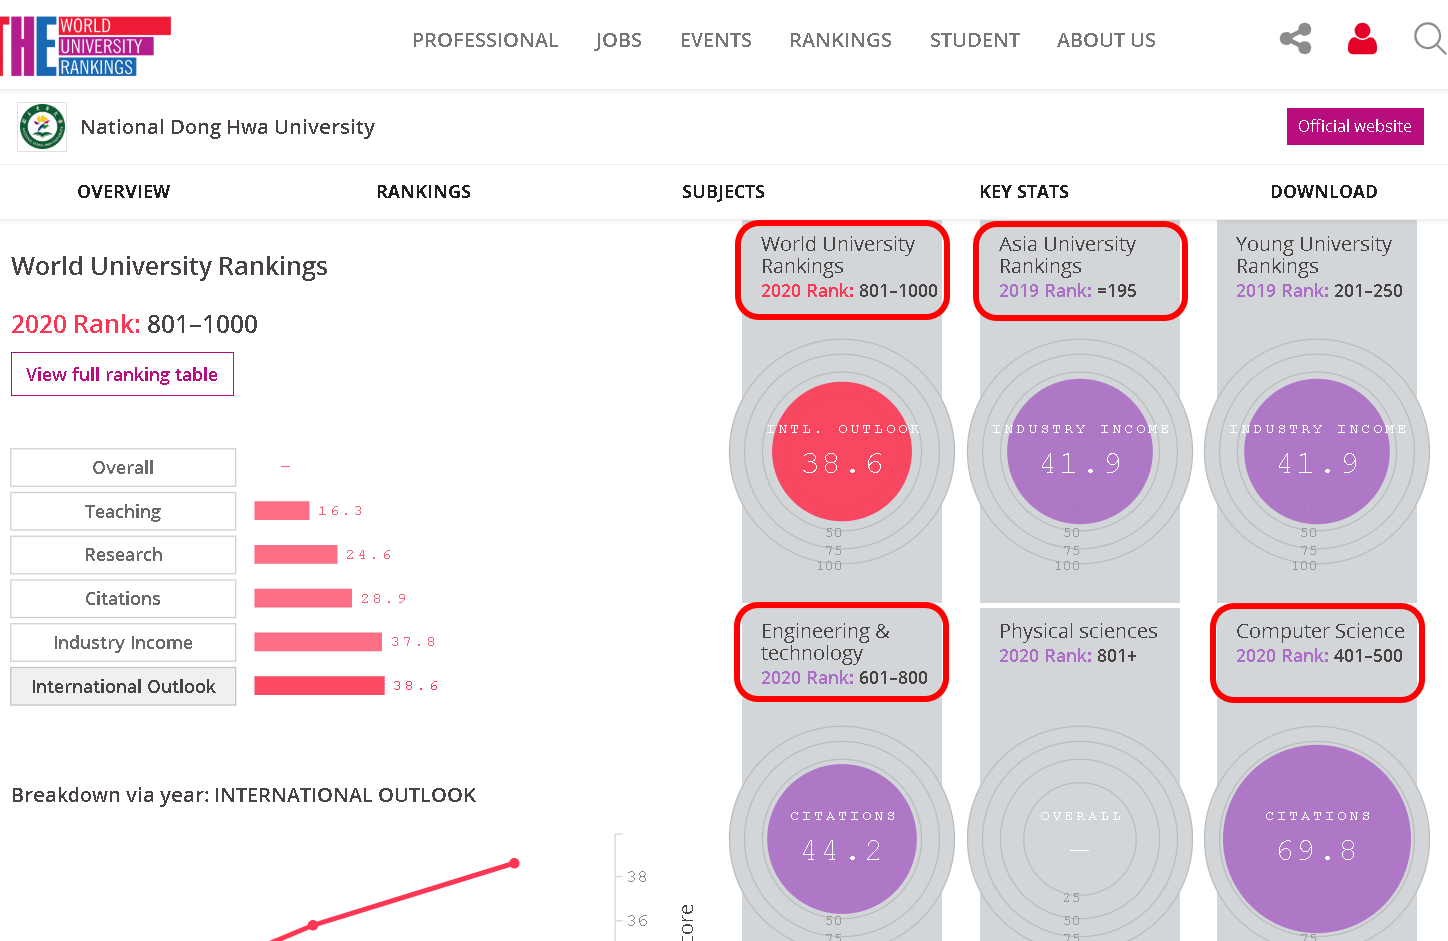This screenshot has height=941, width=1448.
Task: Click Asia card Industry Income 41.9 circle
Action: (1080, 452)
